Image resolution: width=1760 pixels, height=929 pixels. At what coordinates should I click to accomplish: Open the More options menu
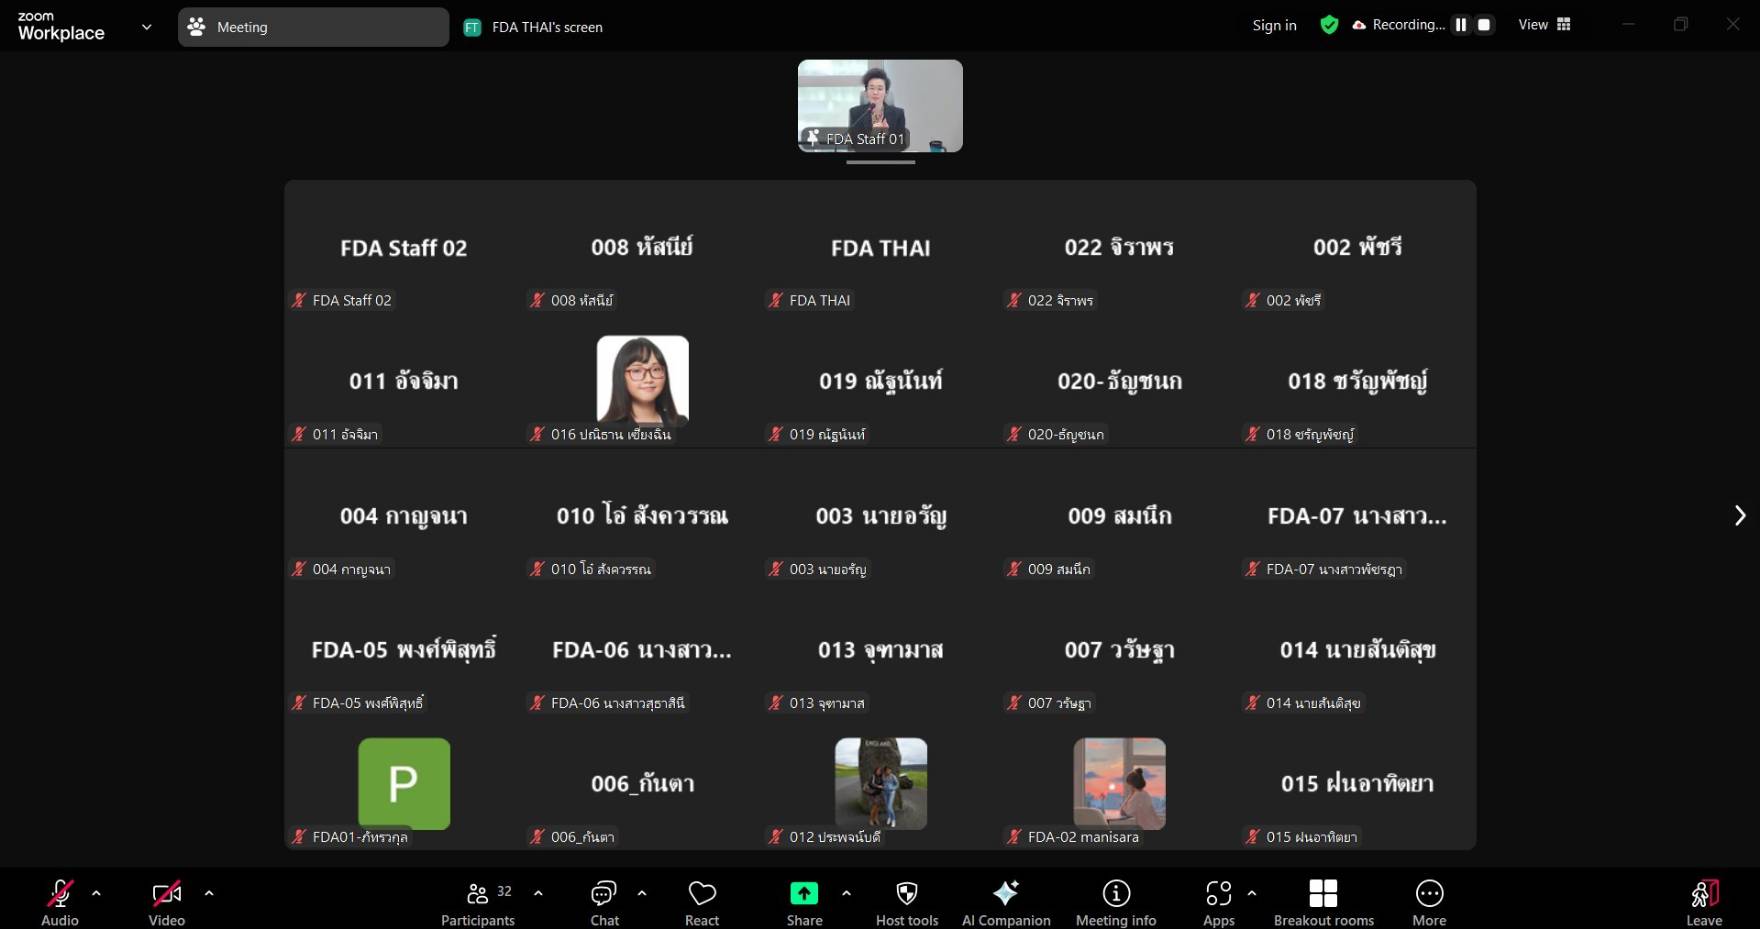click(x=1429, y=901)
